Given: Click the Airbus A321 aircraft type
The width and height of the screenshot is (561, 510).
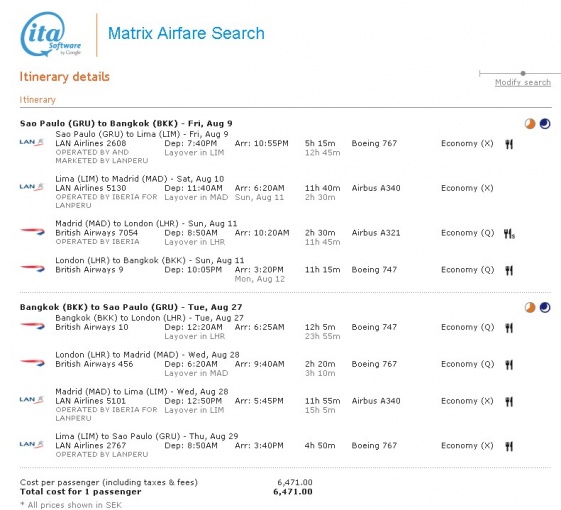Looking at the screenshot, I should pos(376,233).
